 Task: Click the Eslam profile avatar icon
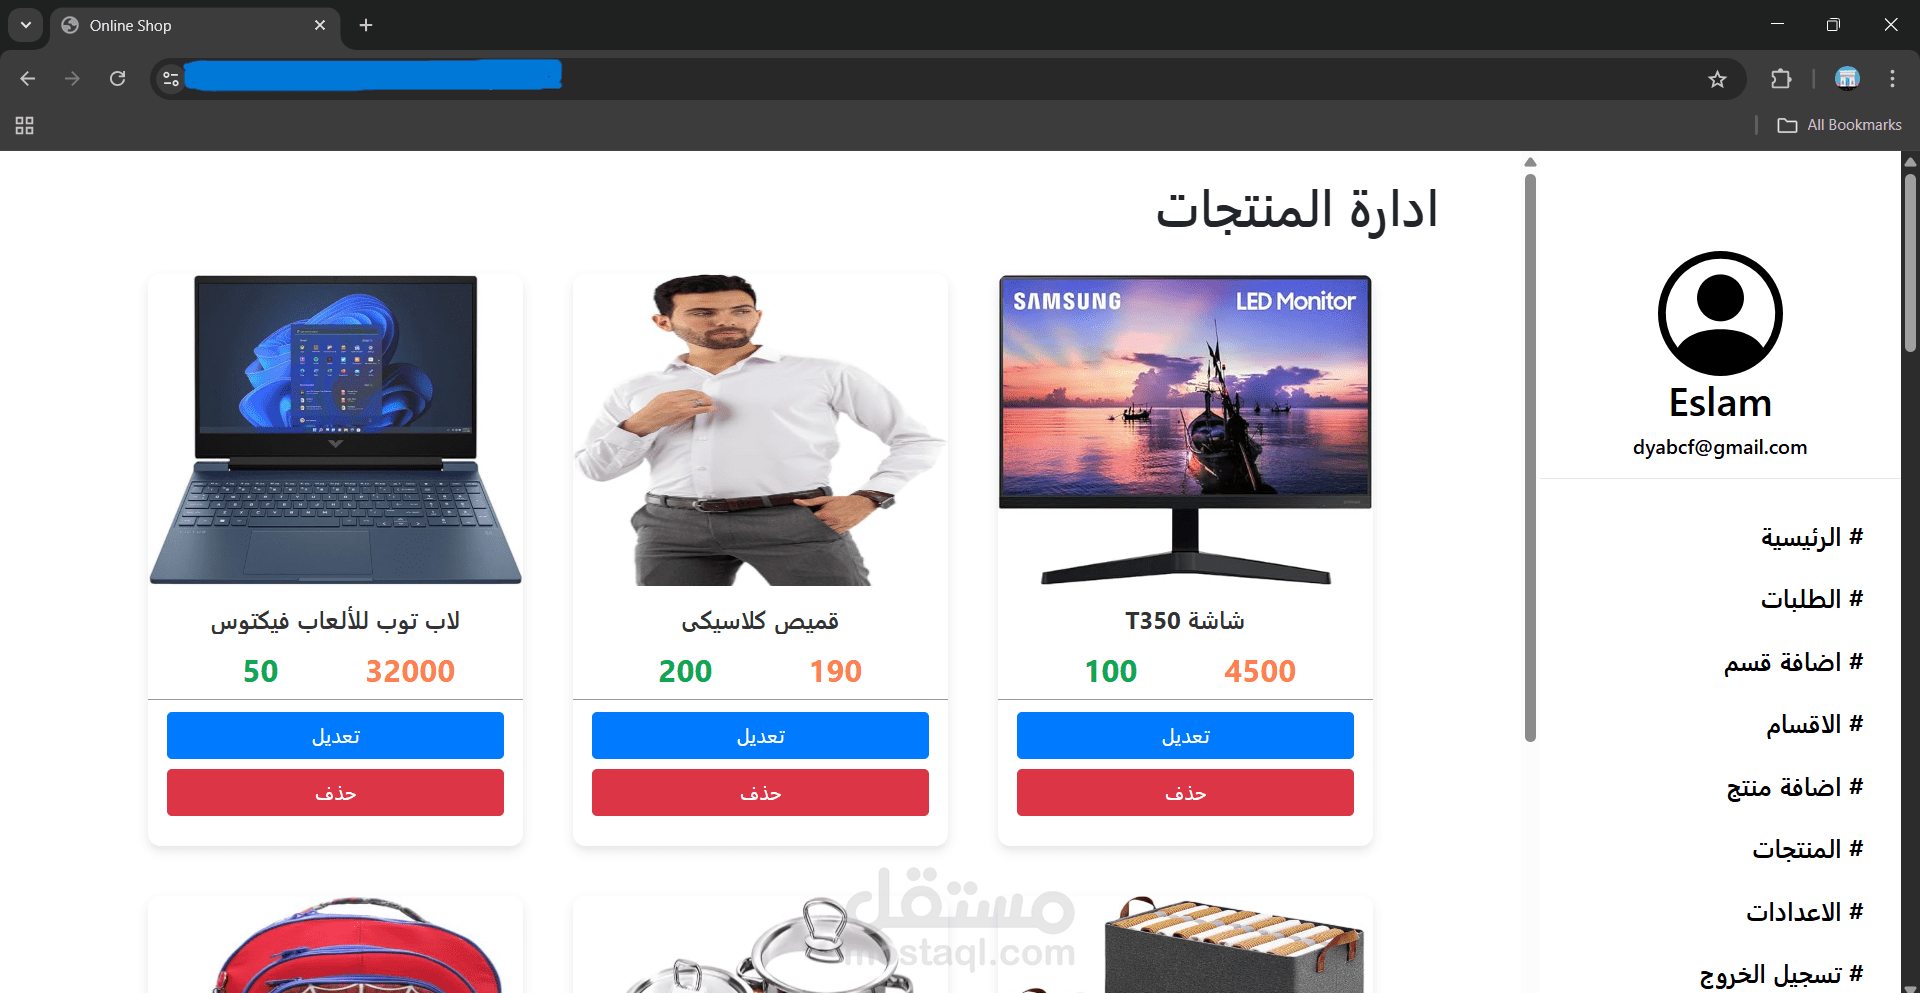1720,313
